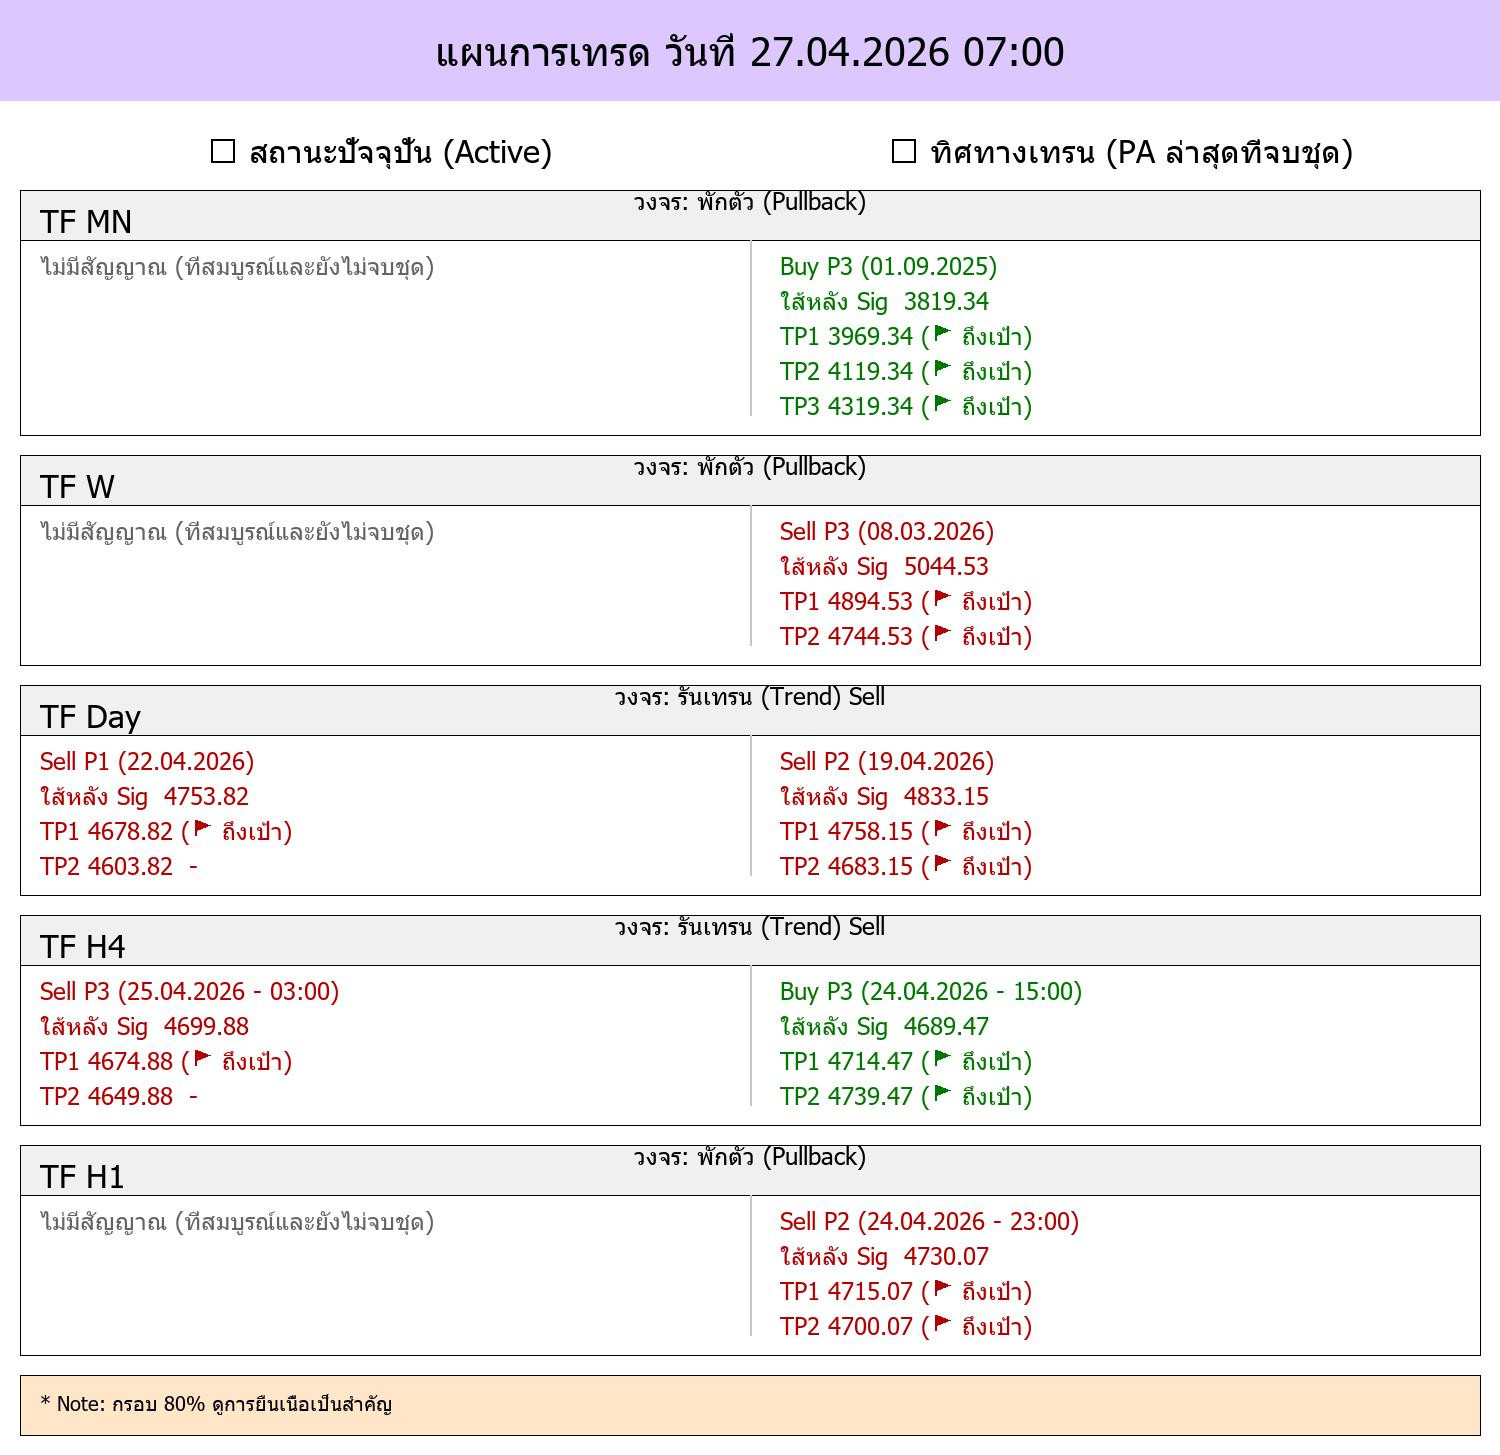This screenshot has height=1455, width=1500.
Task: Tick the ทิศทางเทรน (PA) checkbox
Action: pos(904,151)
